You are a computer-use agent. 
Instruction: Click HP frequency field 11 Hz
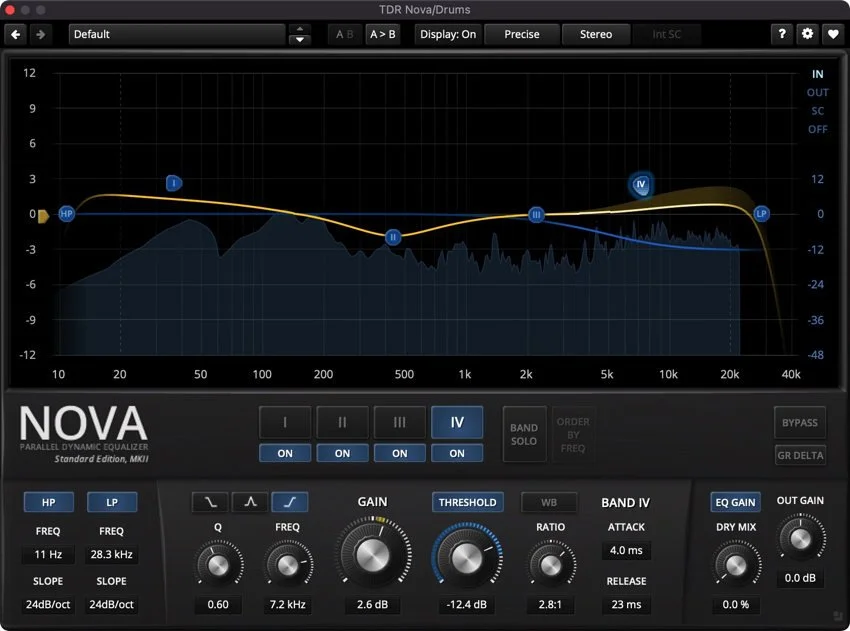48,555
